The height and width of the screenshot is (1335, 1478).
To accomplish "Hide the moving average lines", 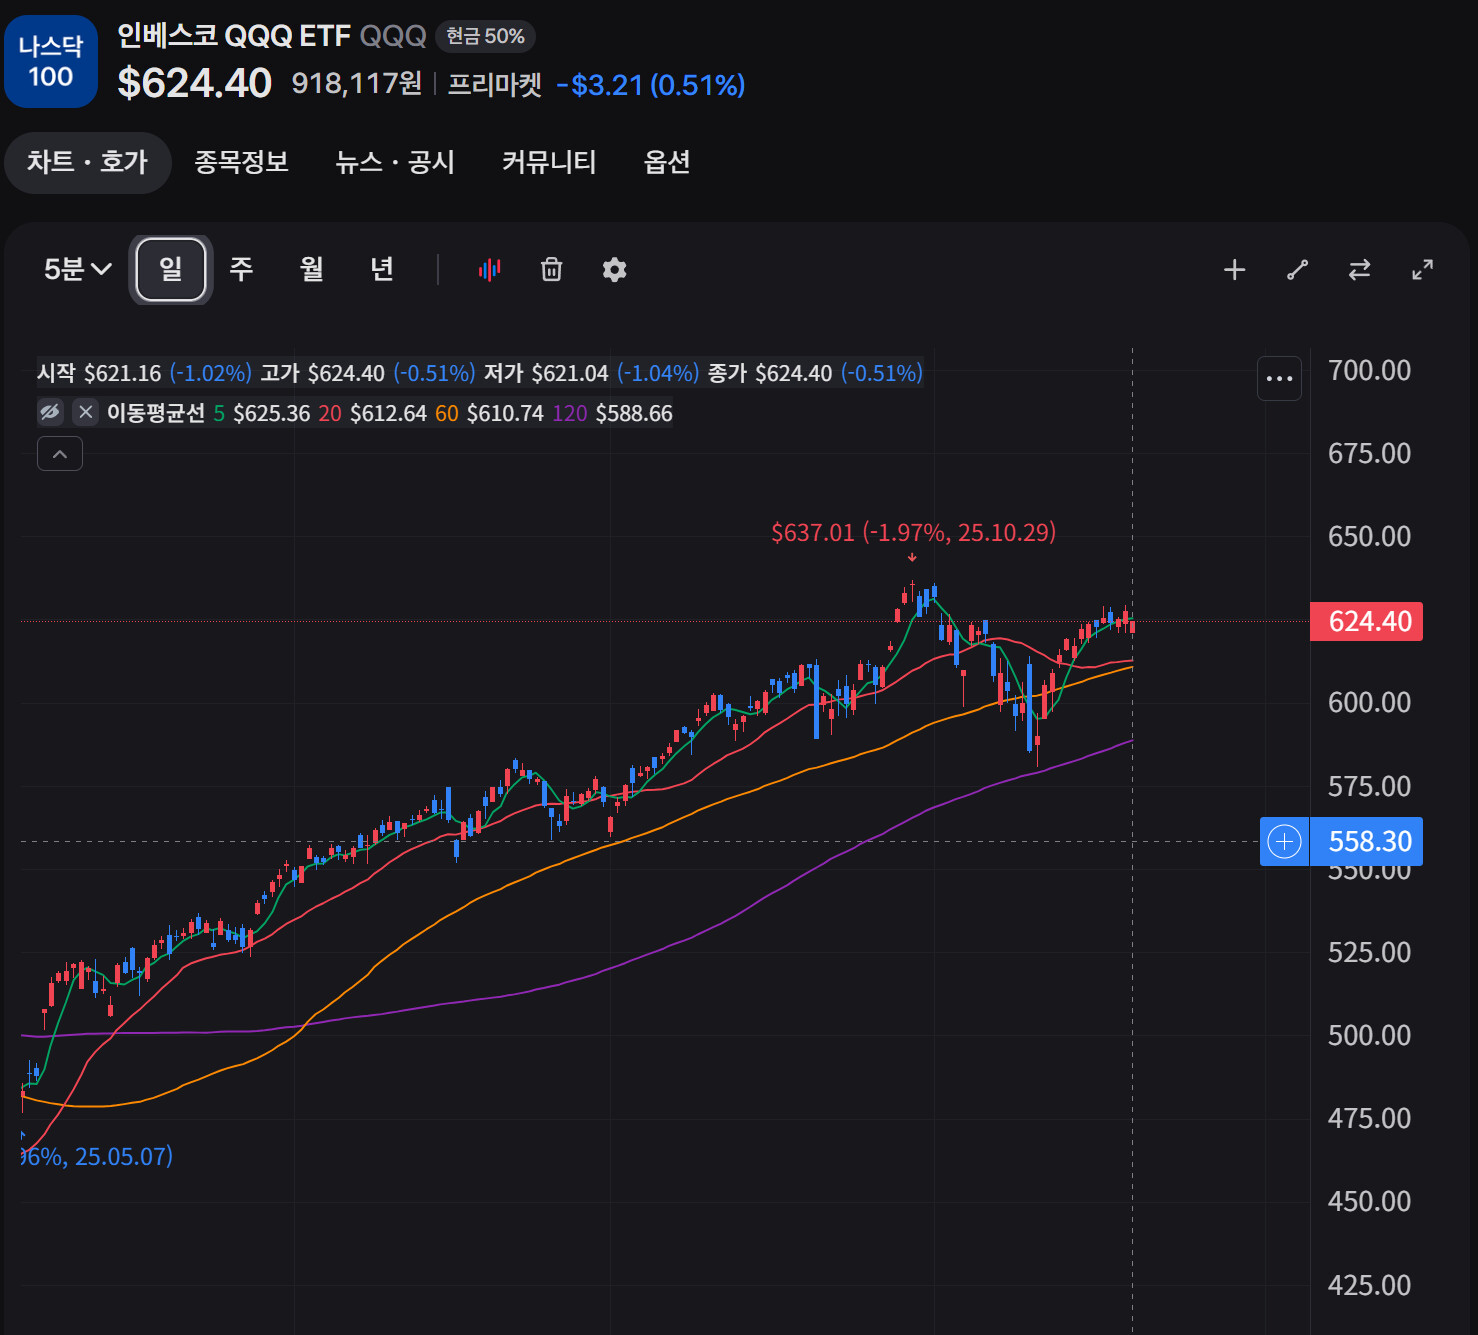I will pyautogui.click(x=50, y=412).
